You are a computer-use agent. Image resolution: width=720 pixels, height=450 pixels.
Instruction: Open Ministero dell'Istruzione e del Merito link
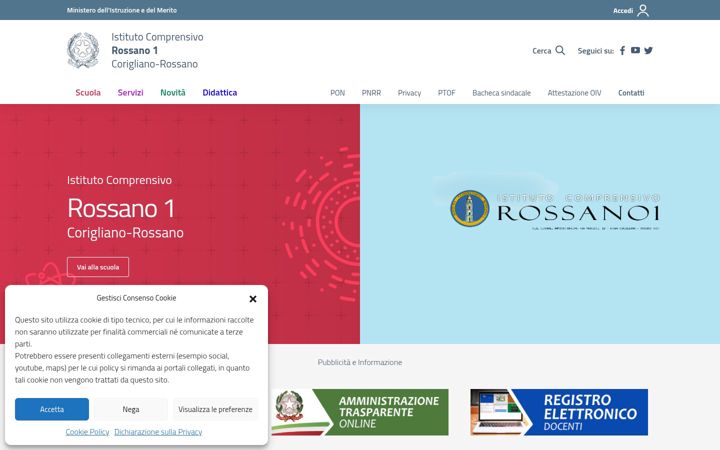pos(122,10)
